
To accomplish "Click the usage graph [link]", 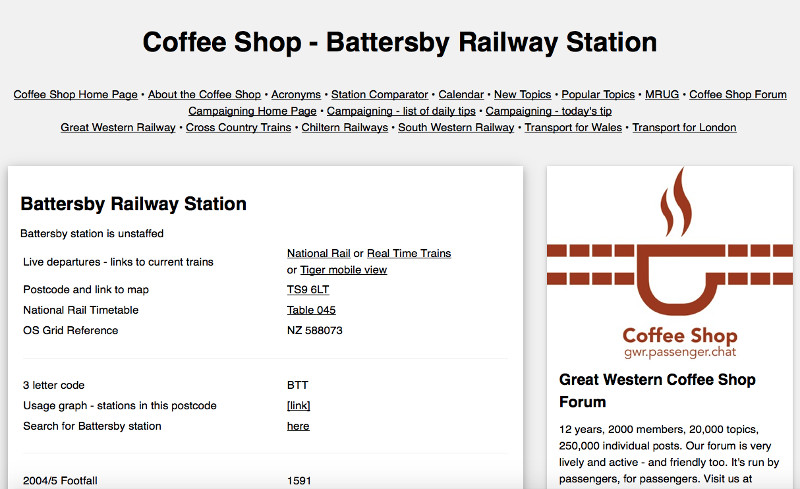I will pos(298,406).
